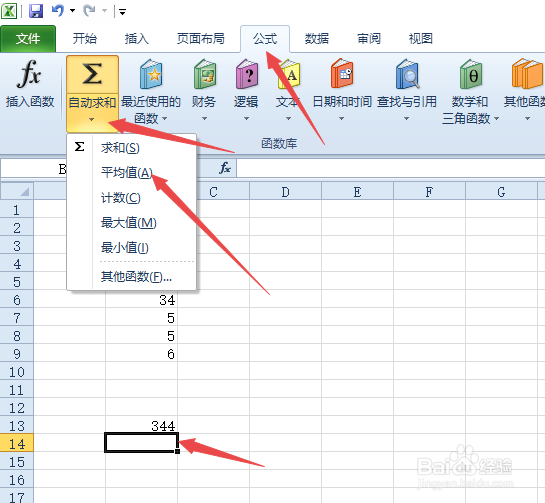Open 最近使用的函数 book icon
The width and height of the screenshot is (545, 503).
click(151, 74)
